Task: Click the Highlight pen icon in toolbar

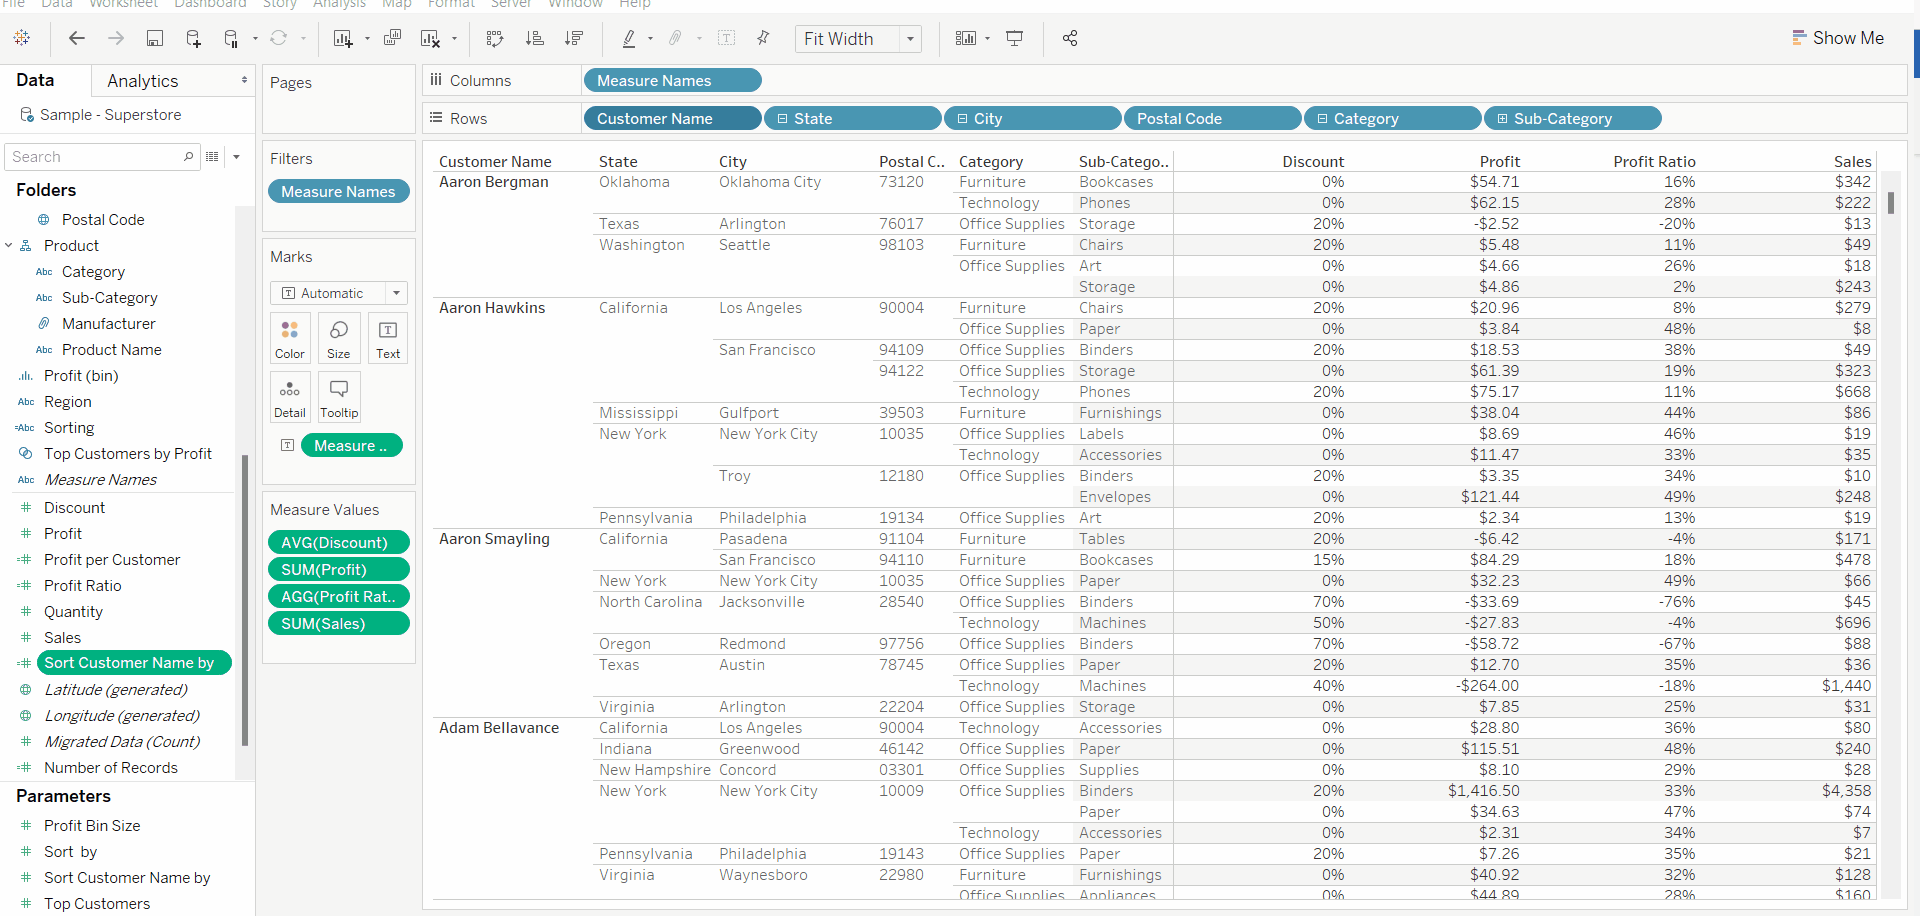Action: point(629,38)
